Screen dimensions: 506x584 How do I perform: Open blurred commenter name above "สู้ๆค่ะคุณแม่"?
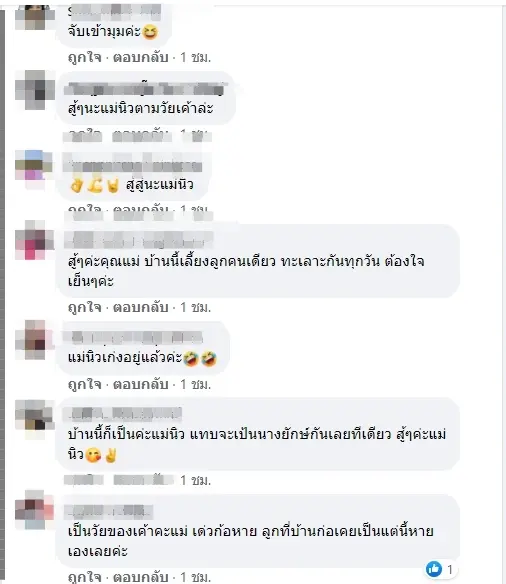click(x=139, y=240)
